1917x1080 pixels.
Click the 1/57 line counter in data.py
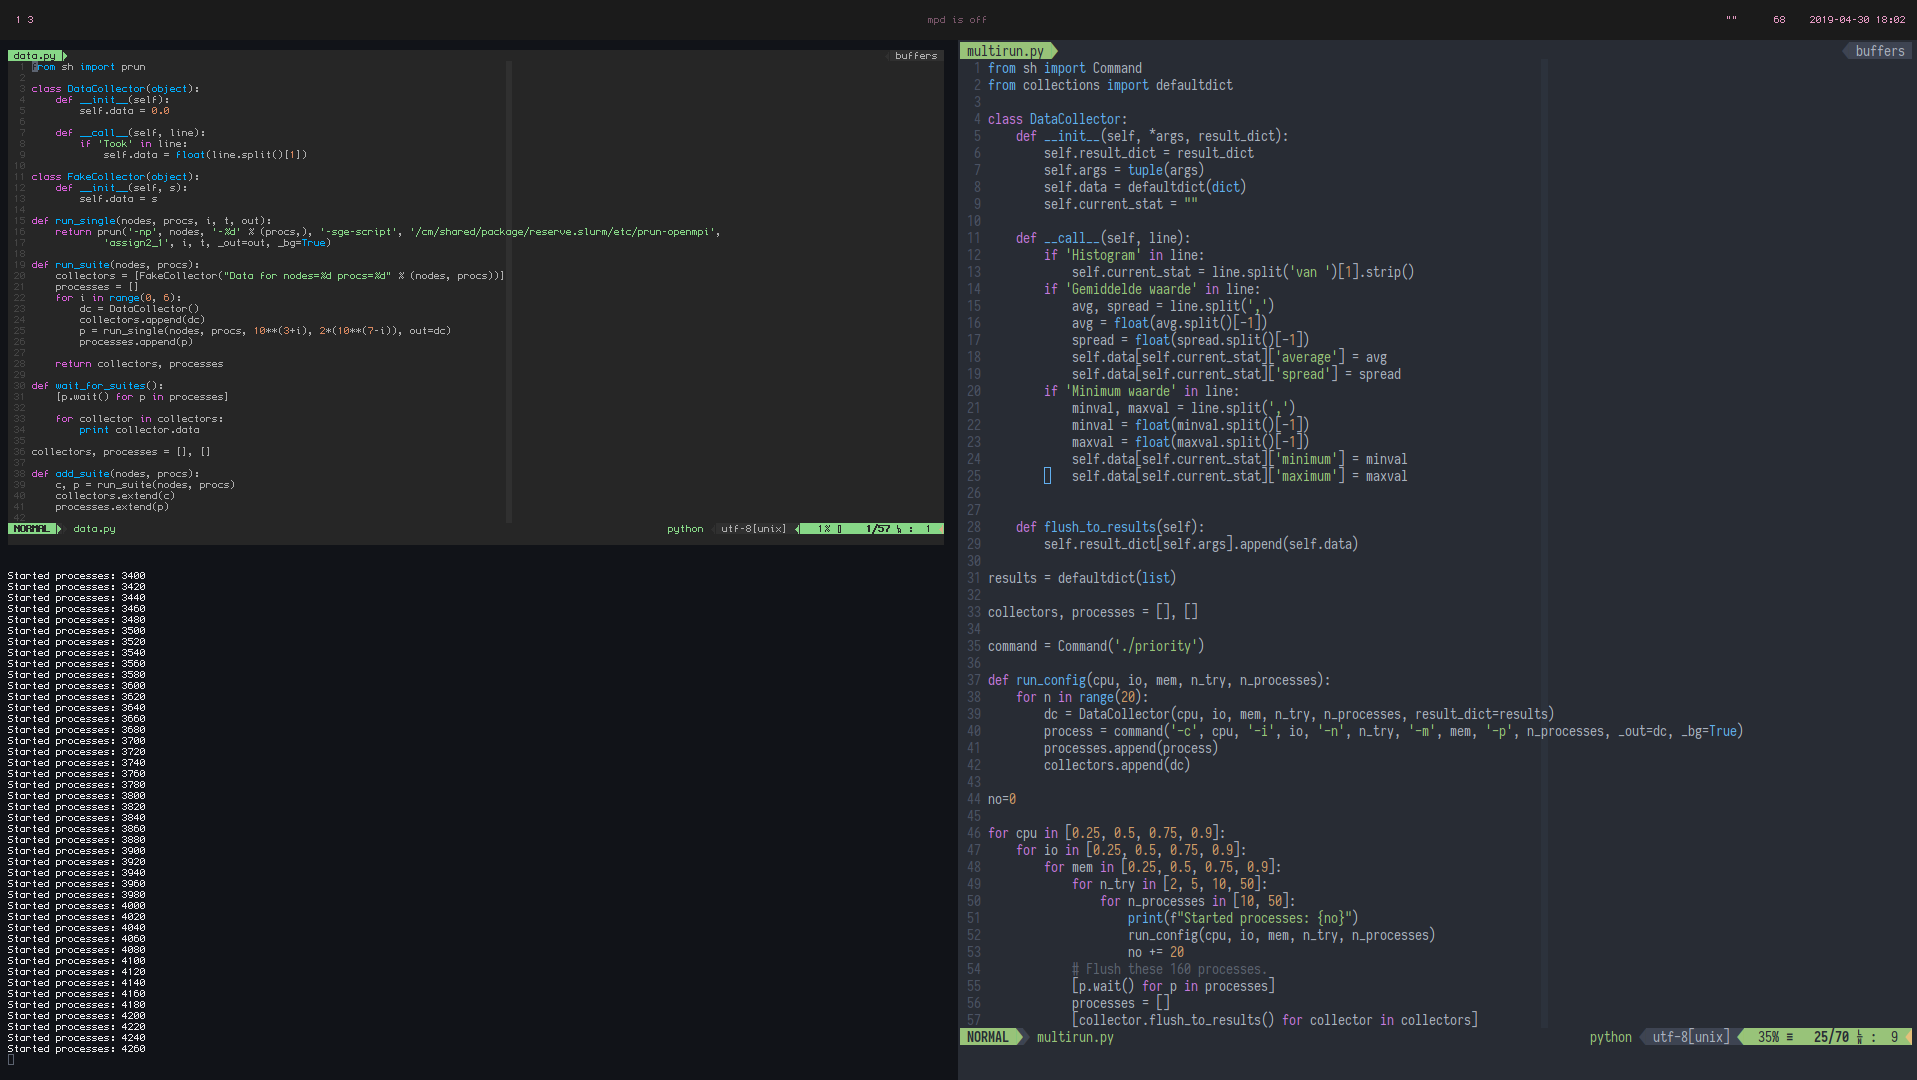tap(878, 529)
